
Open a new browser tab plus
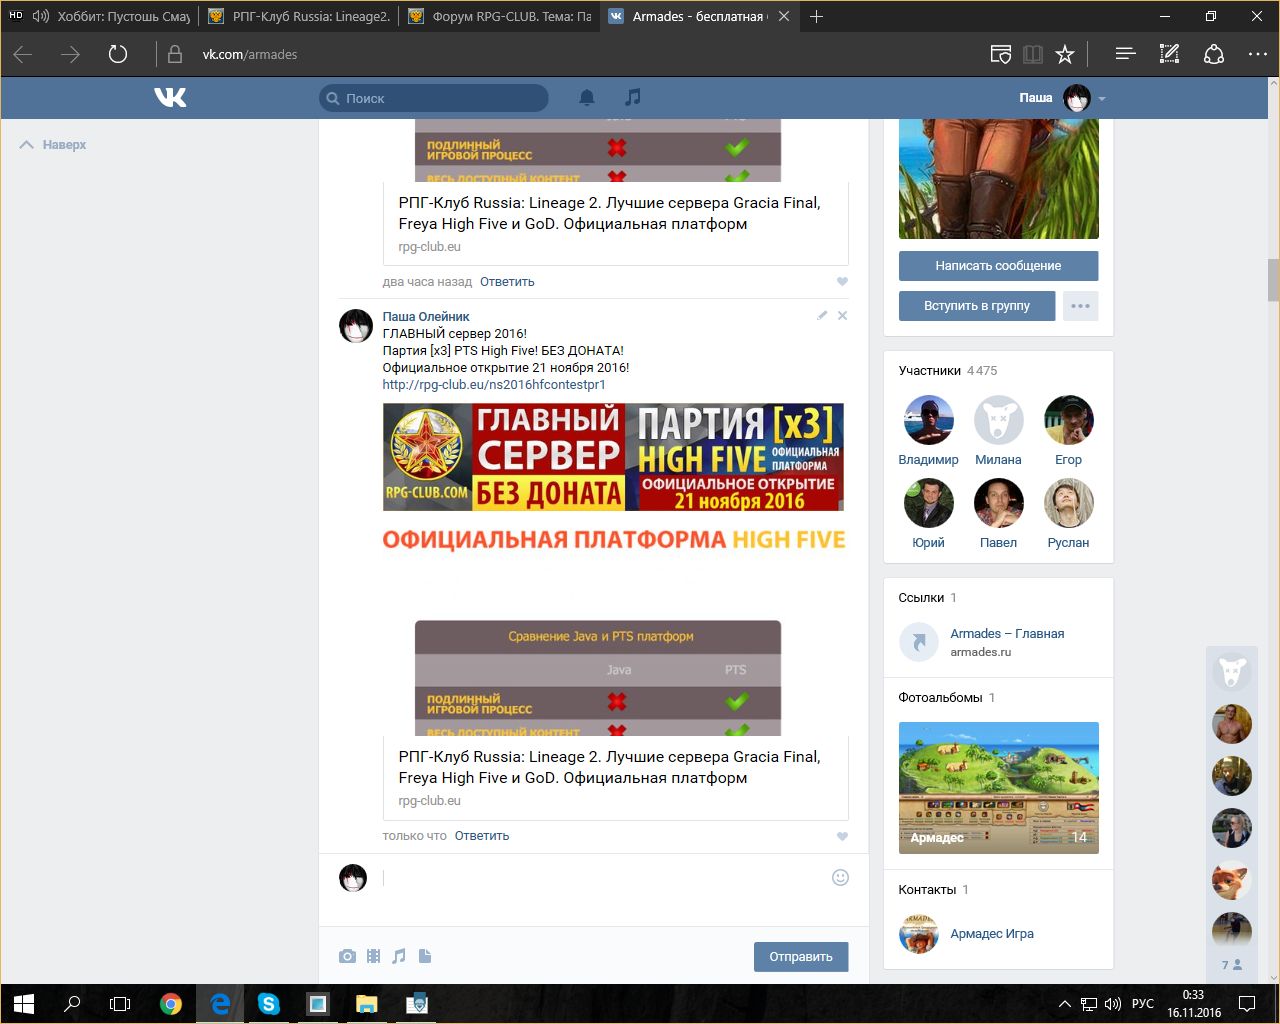(x=816, y=16)
